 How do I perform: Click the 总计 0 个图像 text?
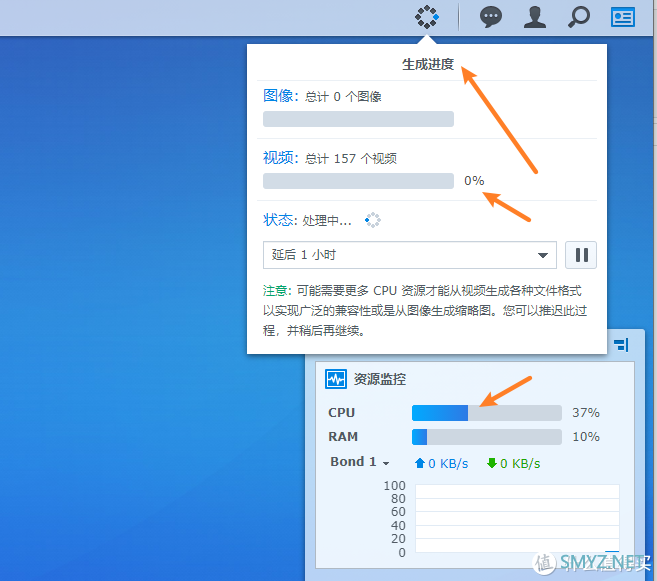click(x=343, y=97)
